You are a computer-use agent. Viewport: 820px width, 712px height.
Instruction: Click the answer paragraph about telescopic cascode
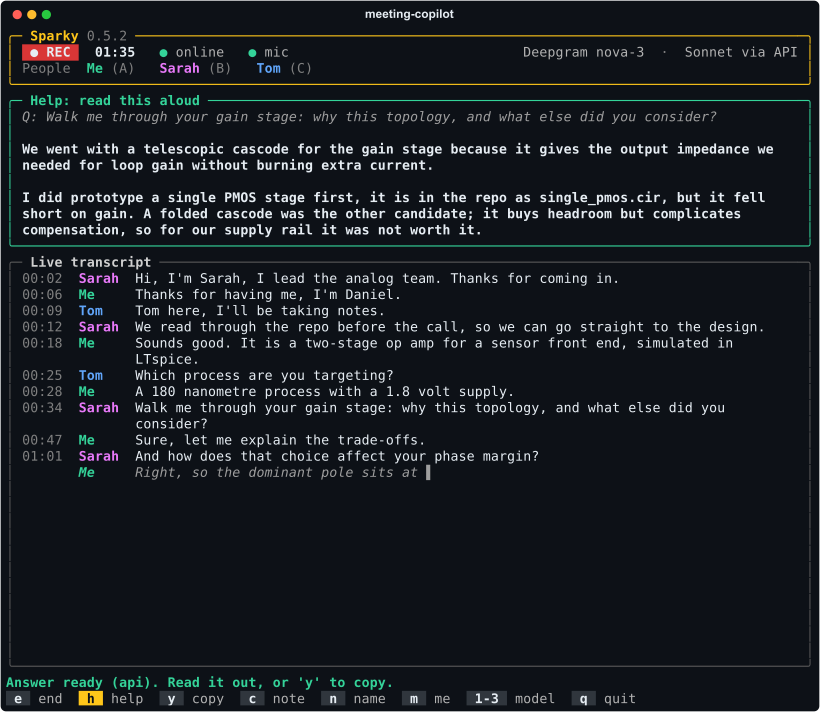(397, 157)
